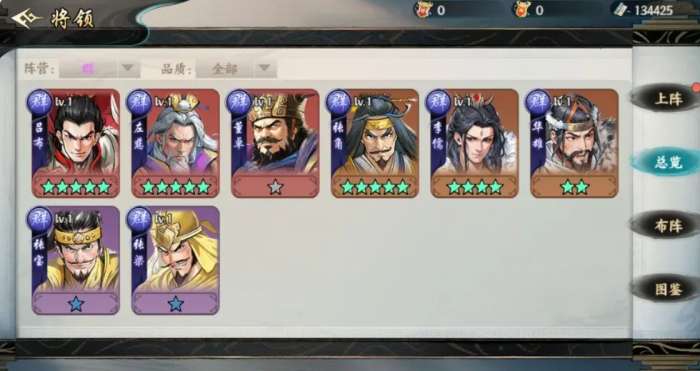Switch to the 上阵 tab
Image resolution: width=700 pixels, height=371 pixels.
tap(665, 99)
